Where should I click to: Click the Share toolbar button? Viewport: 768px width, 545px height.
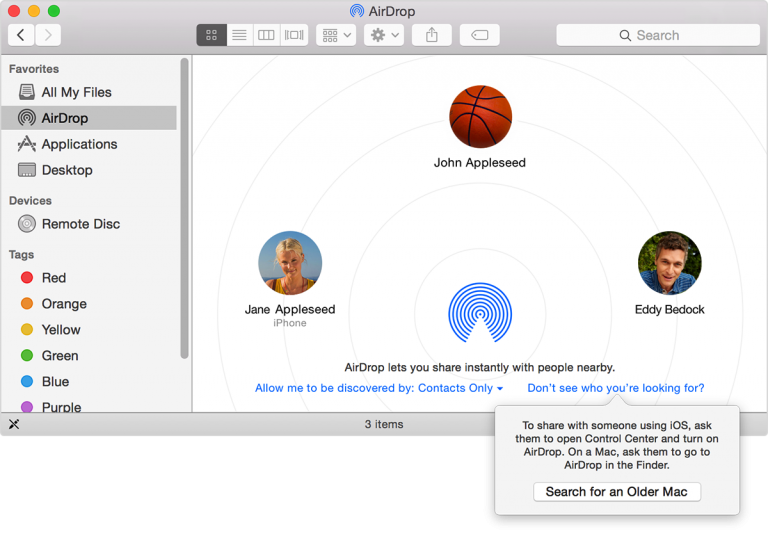point(432,35)
